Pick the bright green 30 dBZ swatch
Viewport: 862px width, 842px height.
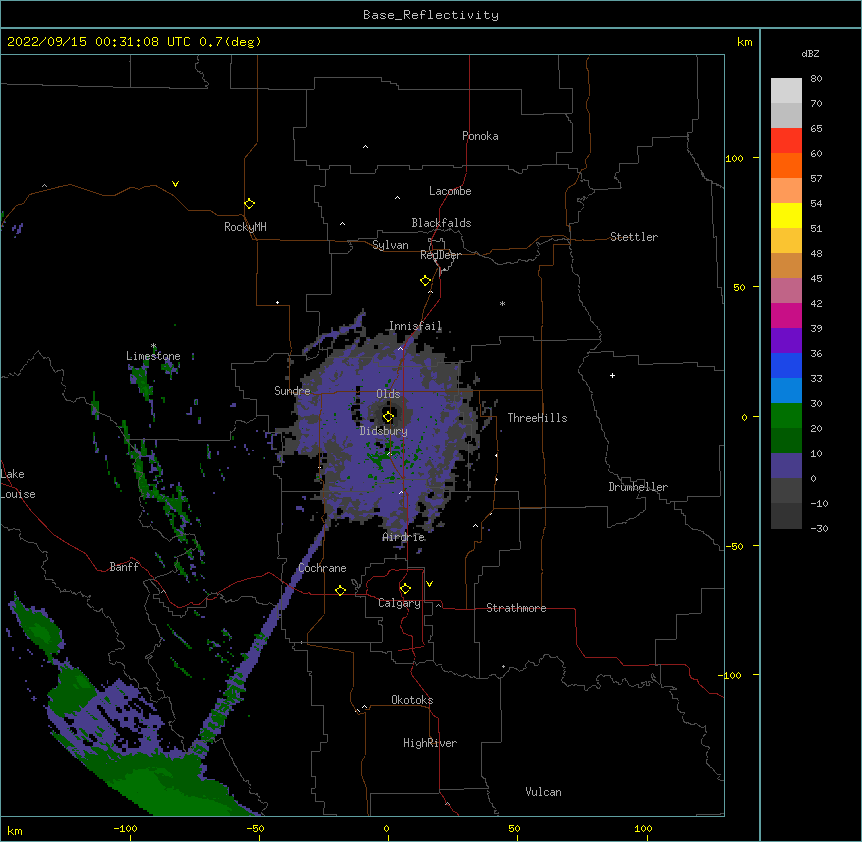(x=786, y=416)
